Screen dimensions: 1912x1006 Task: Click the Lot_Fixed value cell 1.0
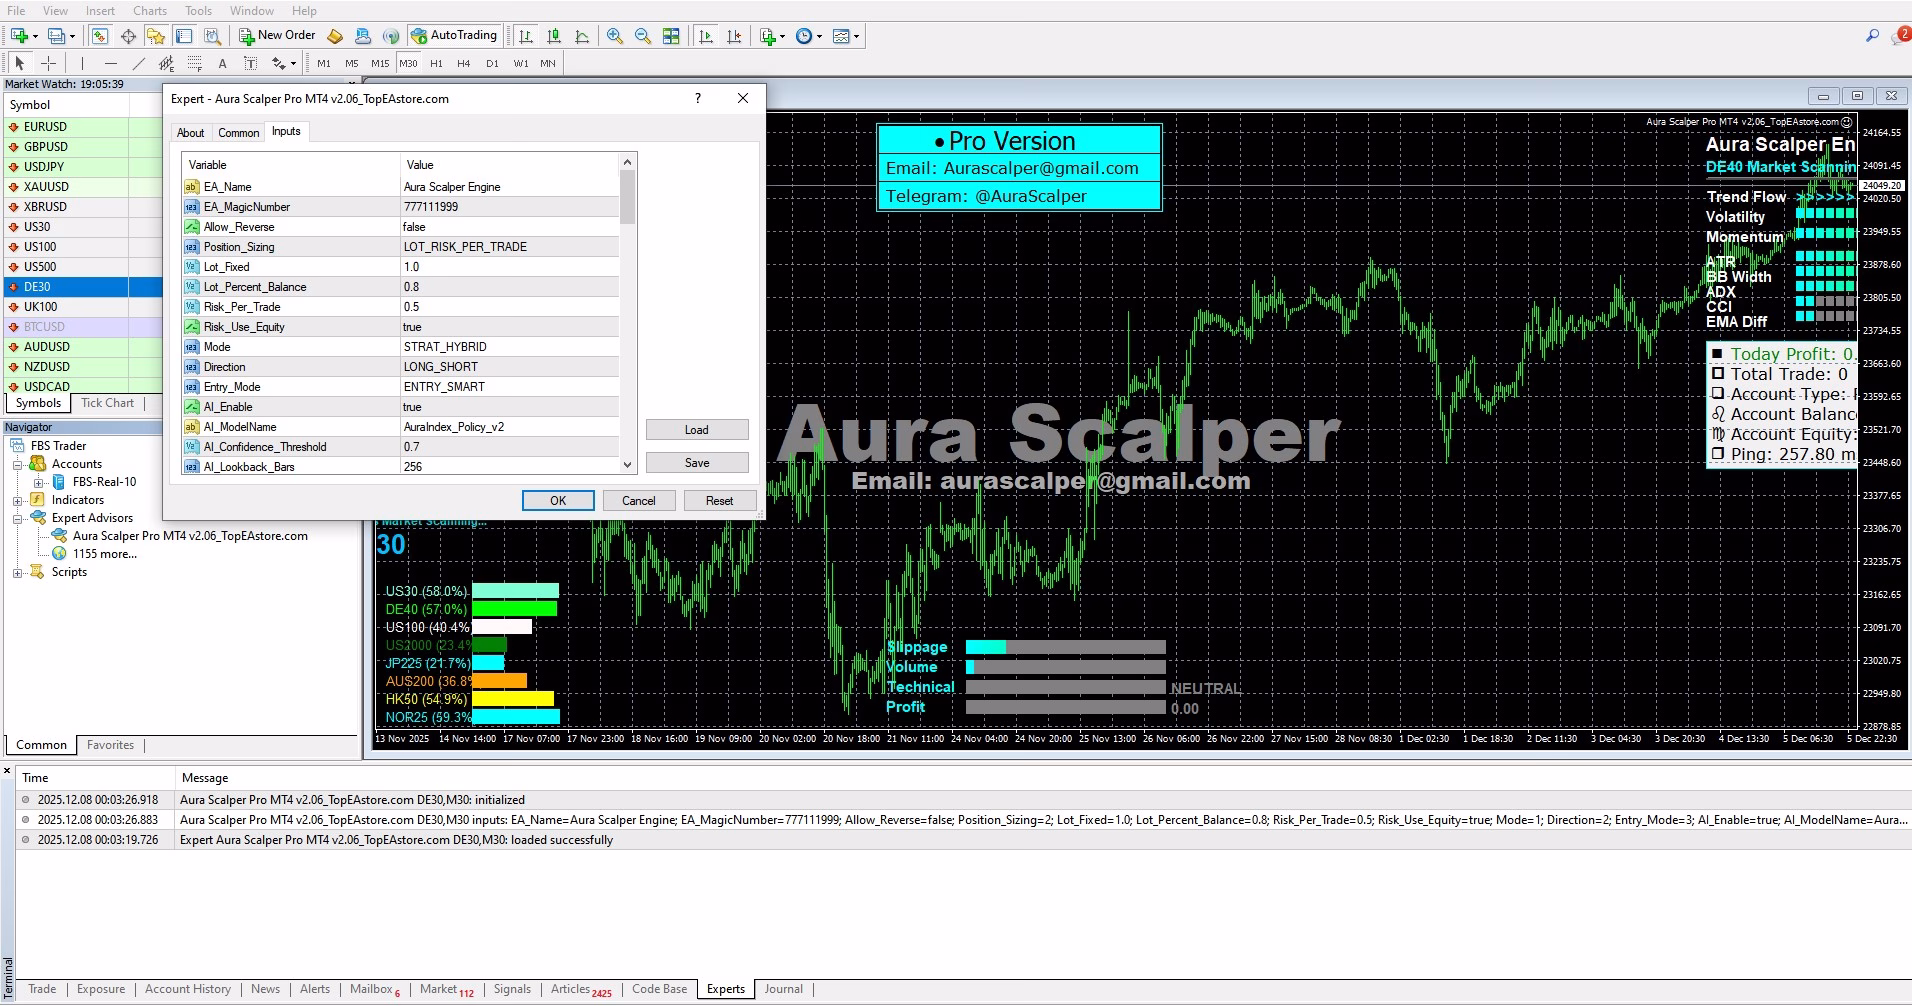point(509,267)
